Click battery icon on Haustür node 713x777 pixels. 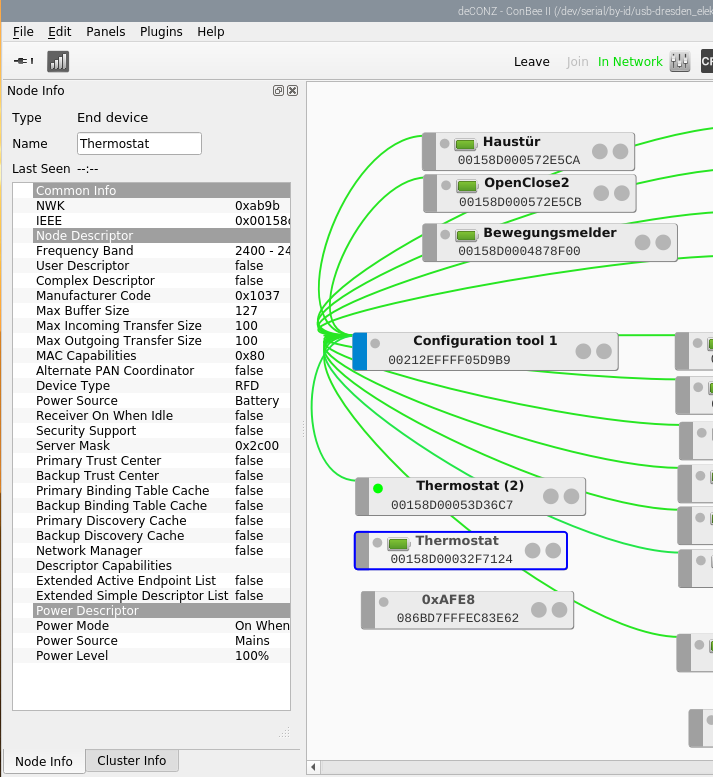point(465,144)
